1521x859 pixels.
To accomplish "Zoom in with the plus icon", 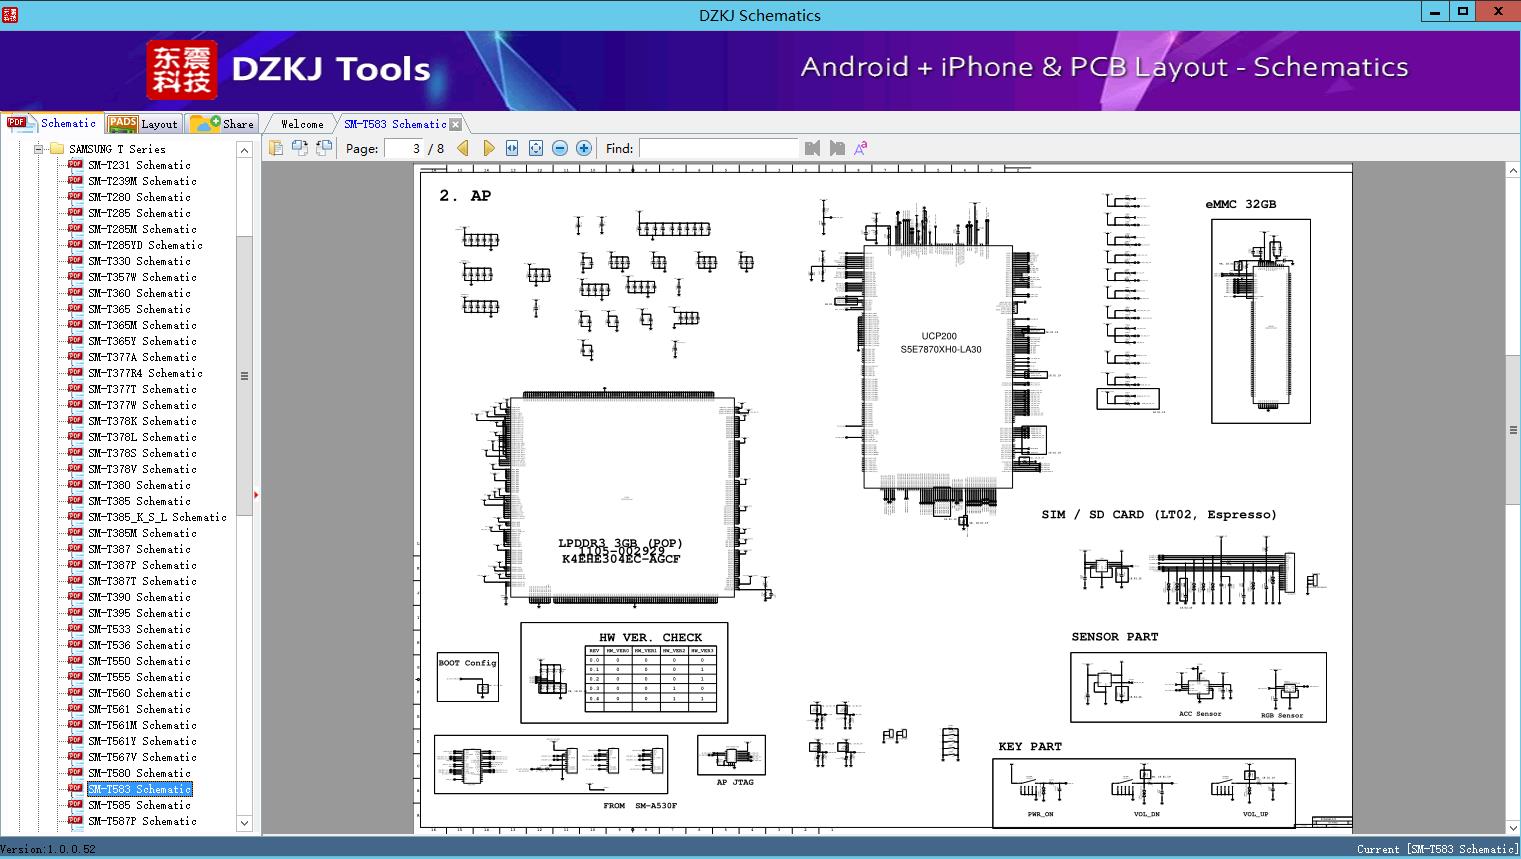I will [584, 148].
